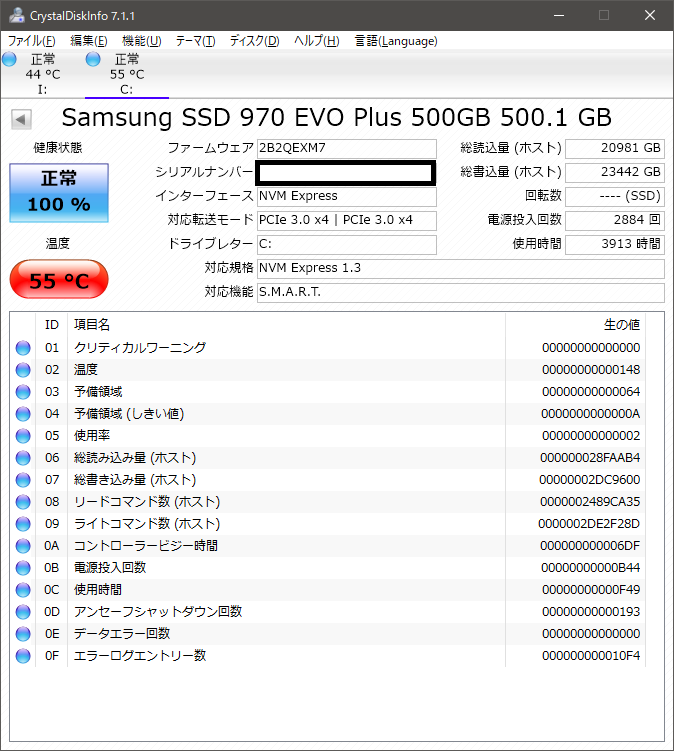Select the クリティカルワーニング attribute name
The width and height of the screenshot is (674, 751).
click(x=140, y=348)
